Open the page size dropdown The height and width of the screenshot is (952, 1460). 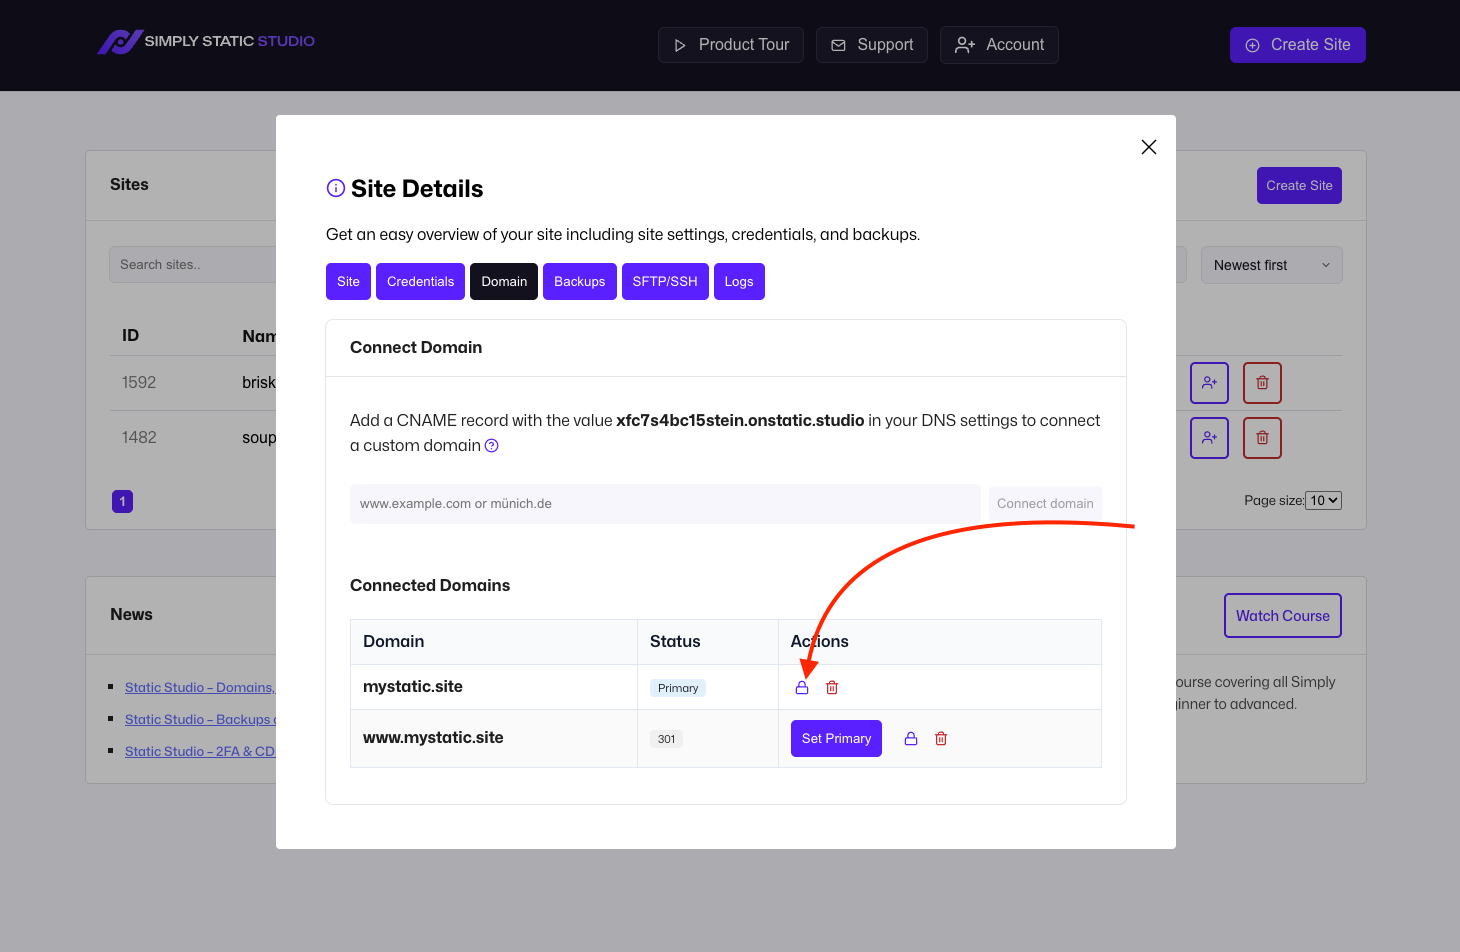tap(1323, 501)
